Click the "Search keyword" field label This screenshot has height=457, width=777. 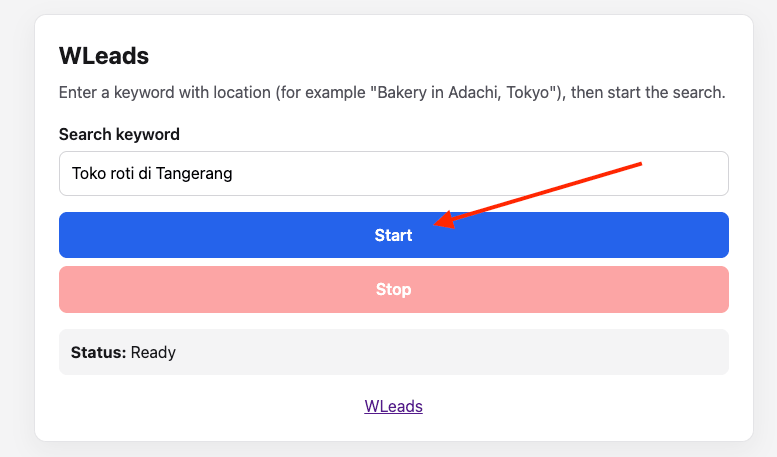pos(119,134)
